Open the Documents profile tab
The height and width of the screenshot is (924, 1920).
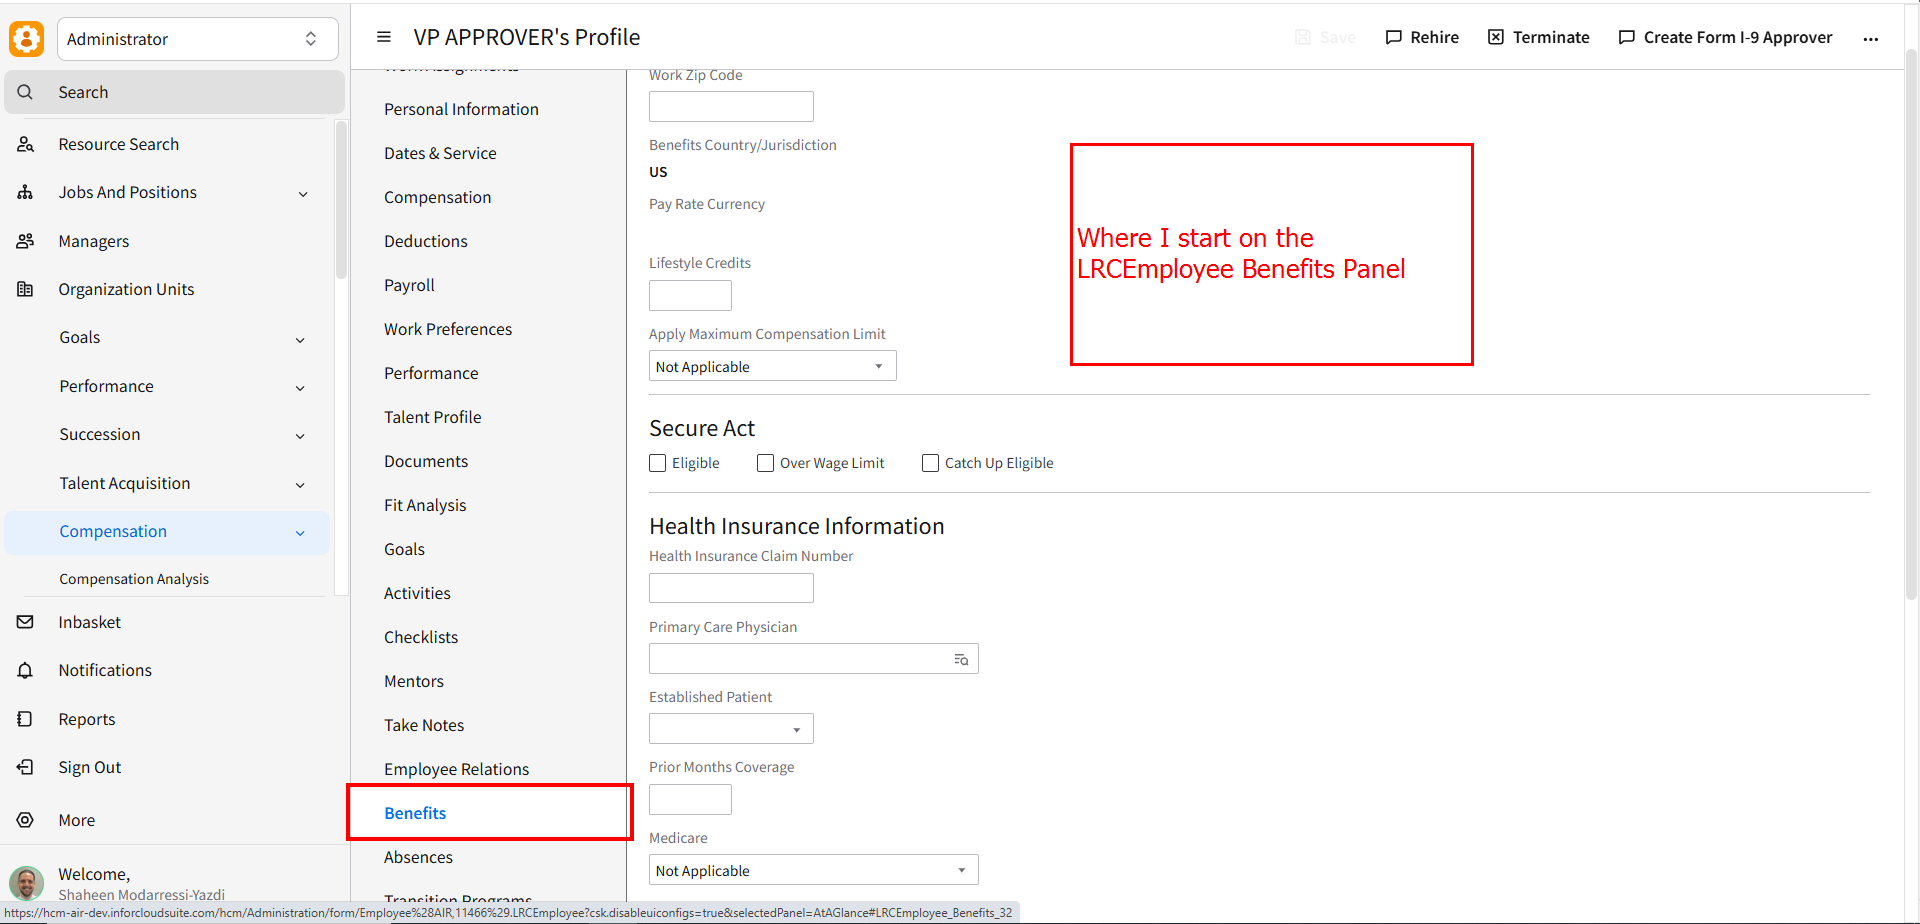point(426,461)
